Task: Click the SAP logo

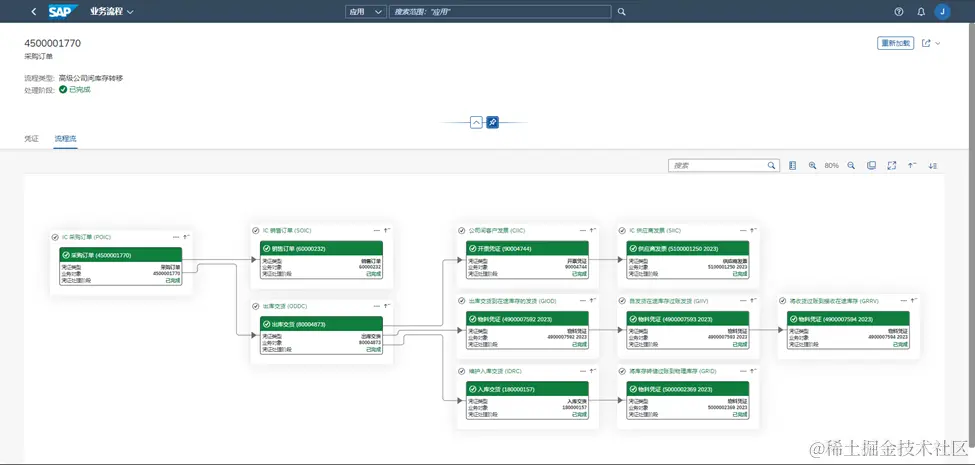Action: pos(63,11)
